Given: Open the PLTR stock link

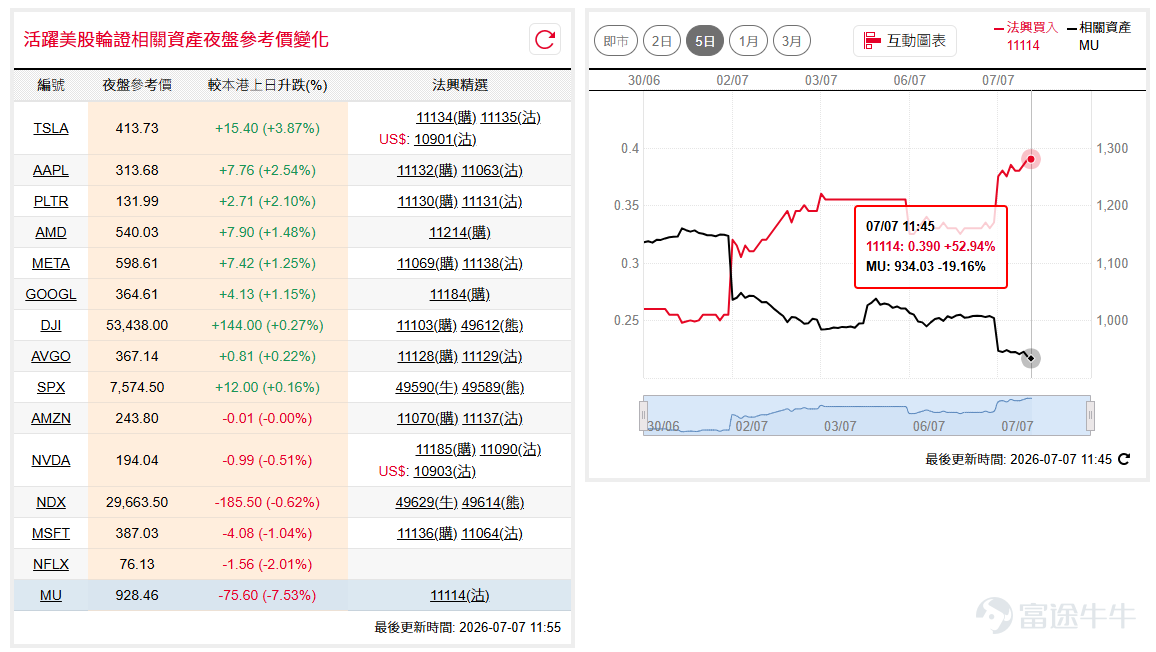Looking at the screenshot, I should point(51,201).
